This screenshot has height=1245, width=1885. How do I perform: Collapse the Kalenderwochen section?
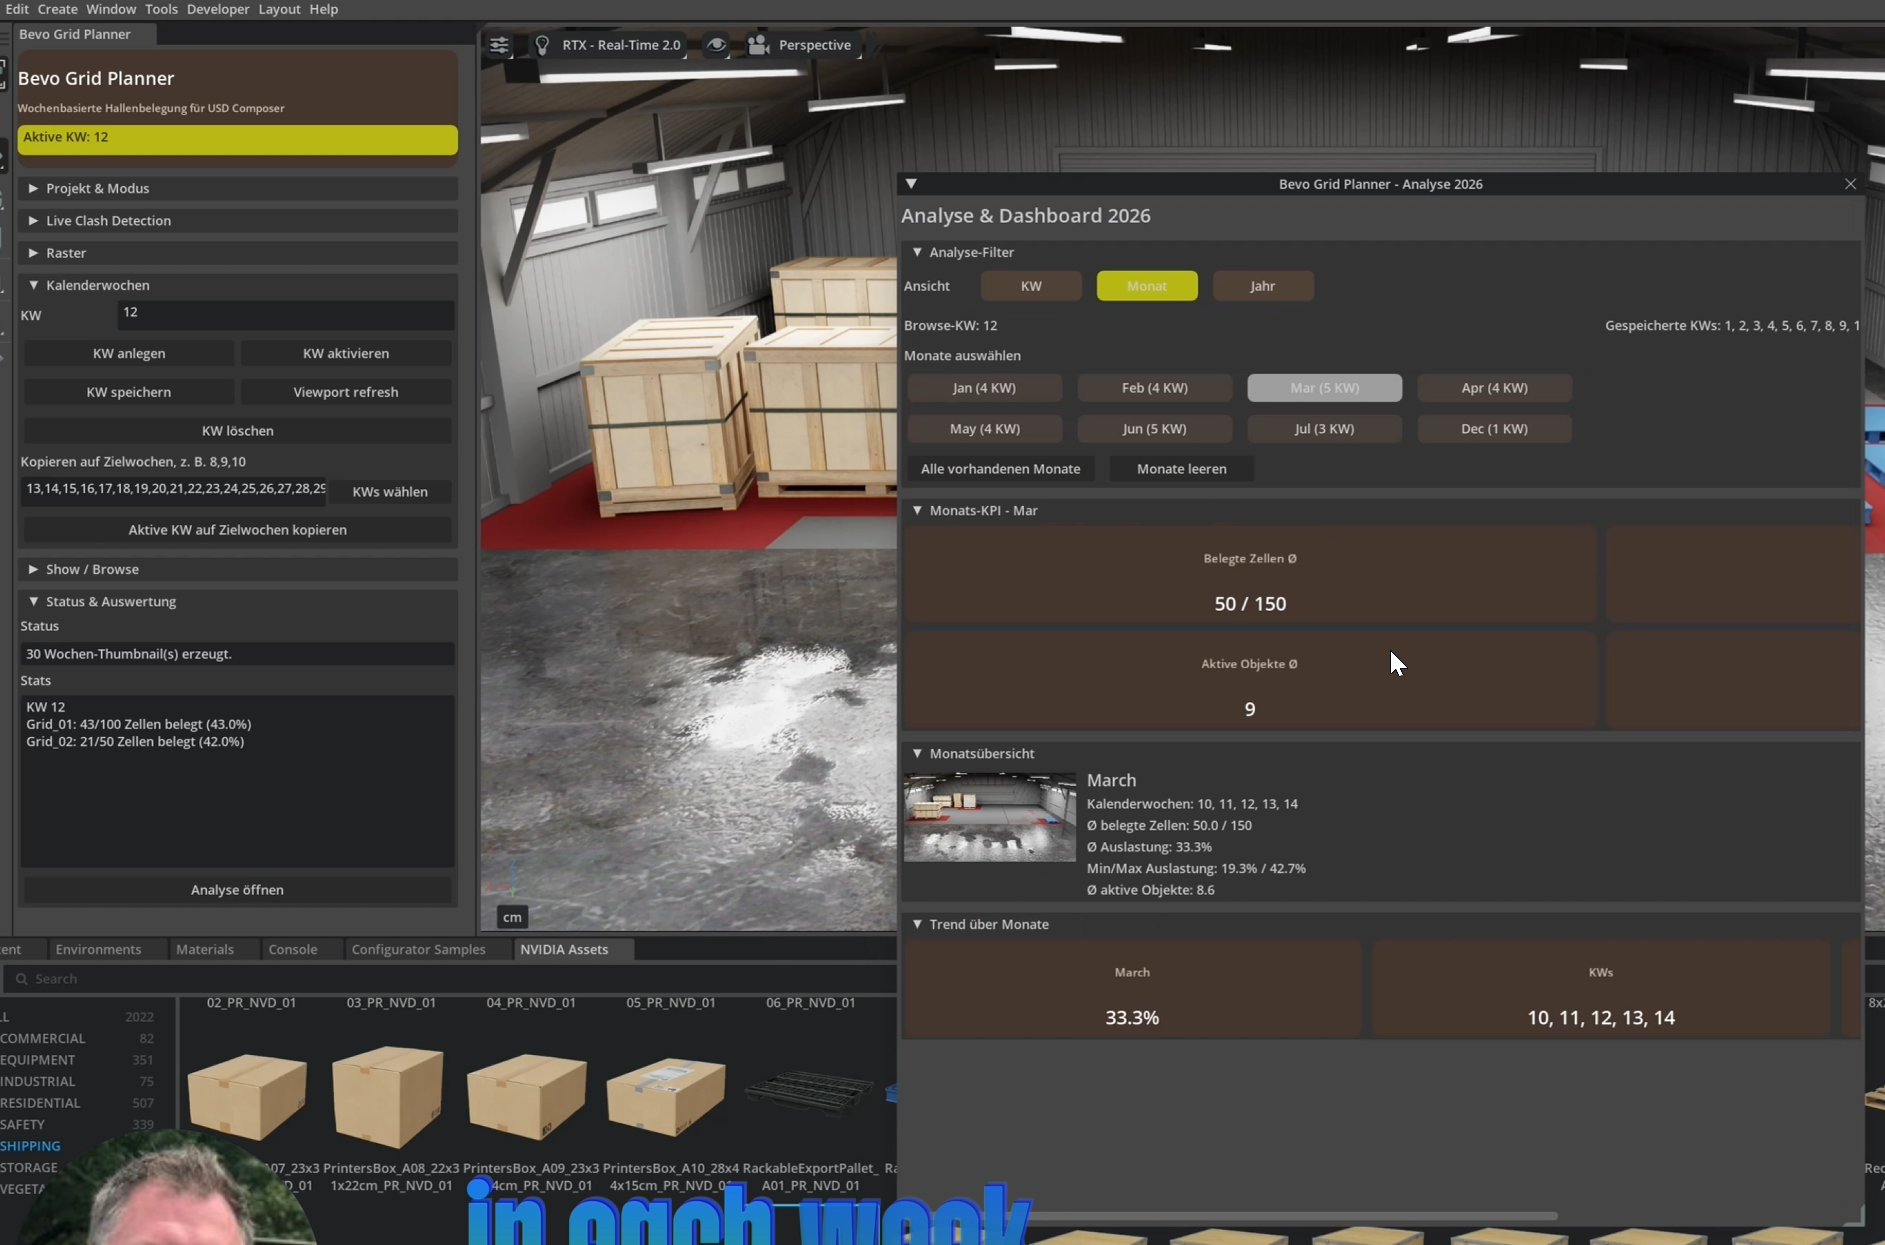238,285
